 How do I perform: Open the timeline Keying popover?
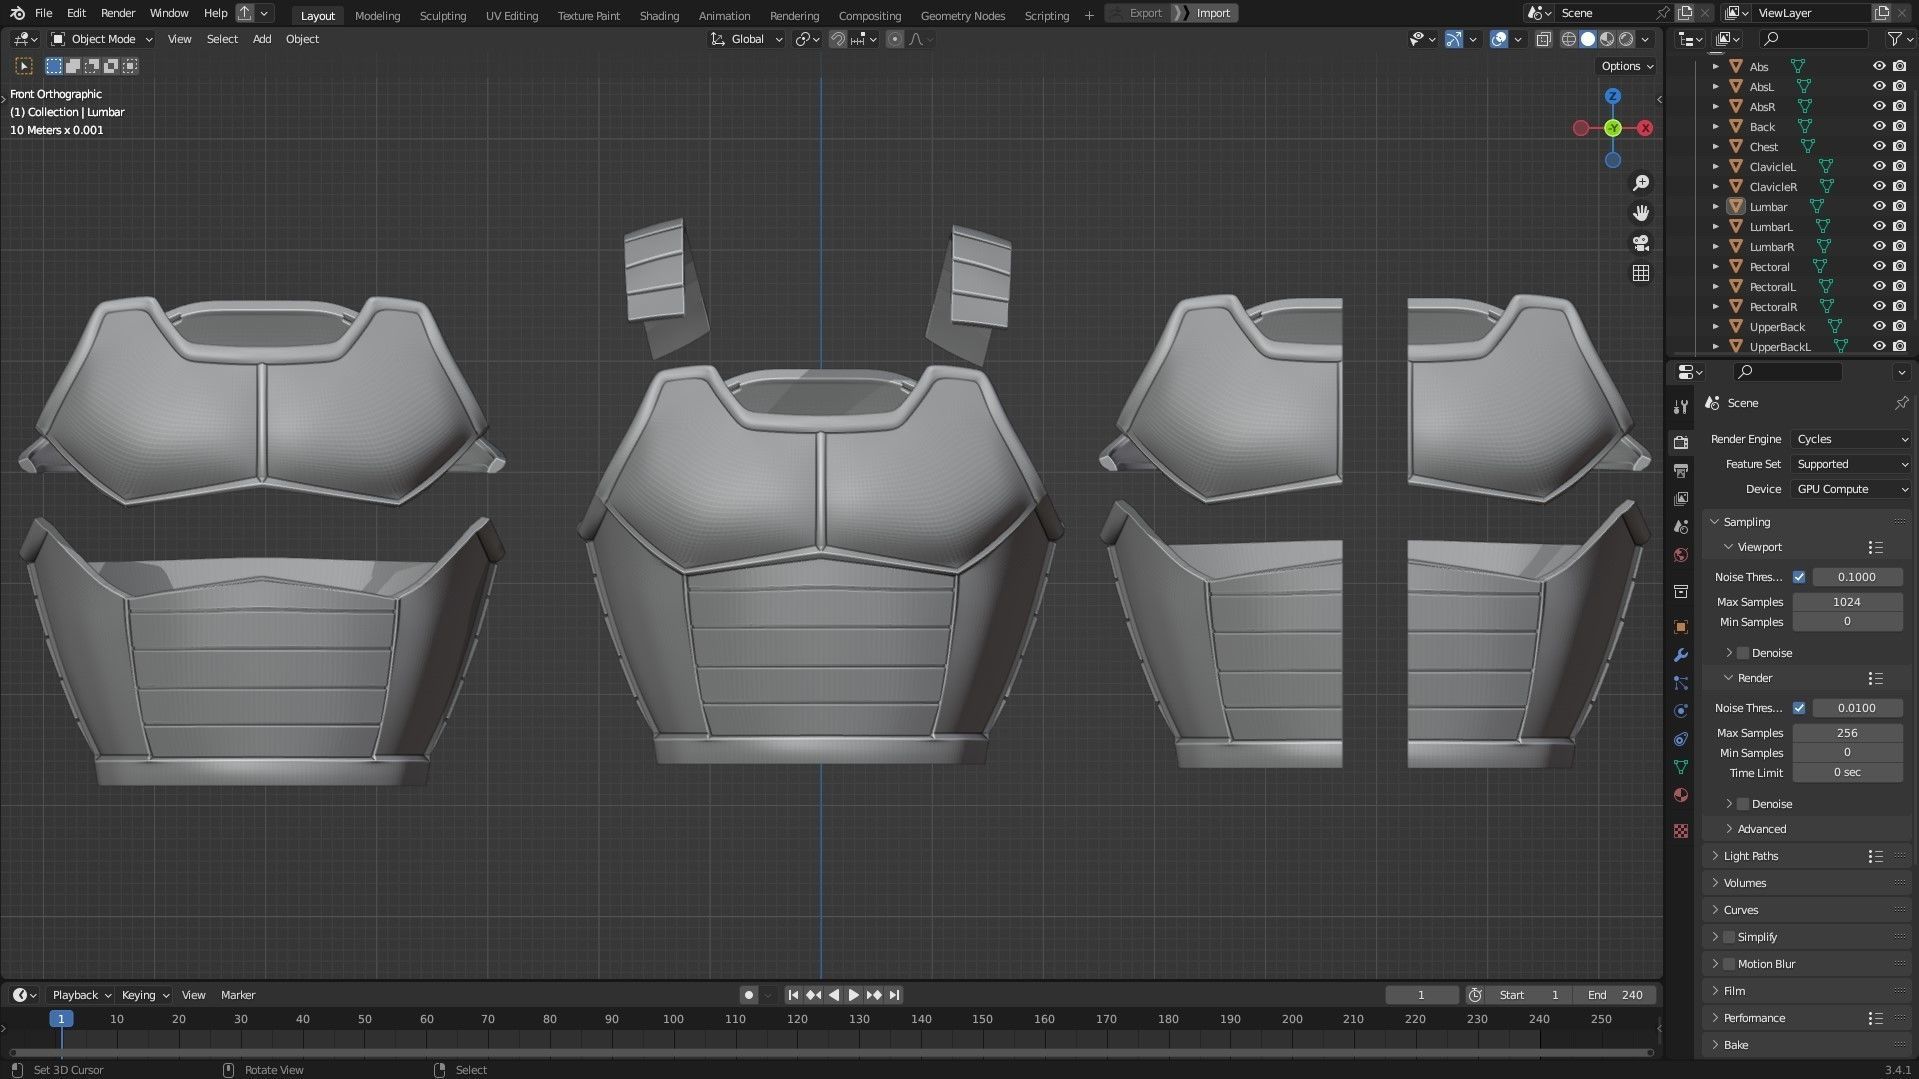pyautogui.click(x=145, y=995)
